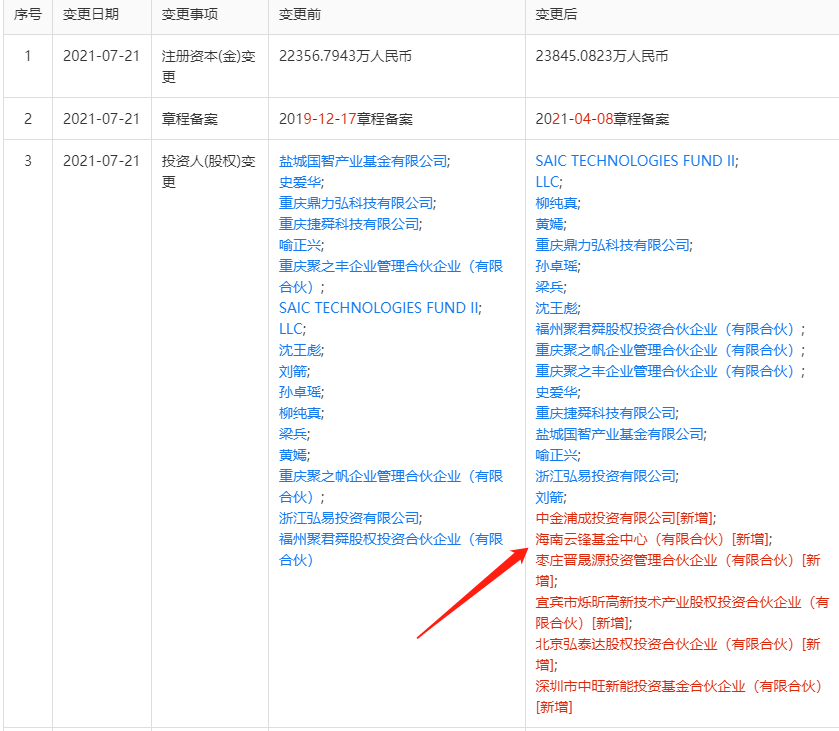Open LLC link in 变更后 column
The width and height of the screenshot is (839, 731).
click(x=548, y=182)
